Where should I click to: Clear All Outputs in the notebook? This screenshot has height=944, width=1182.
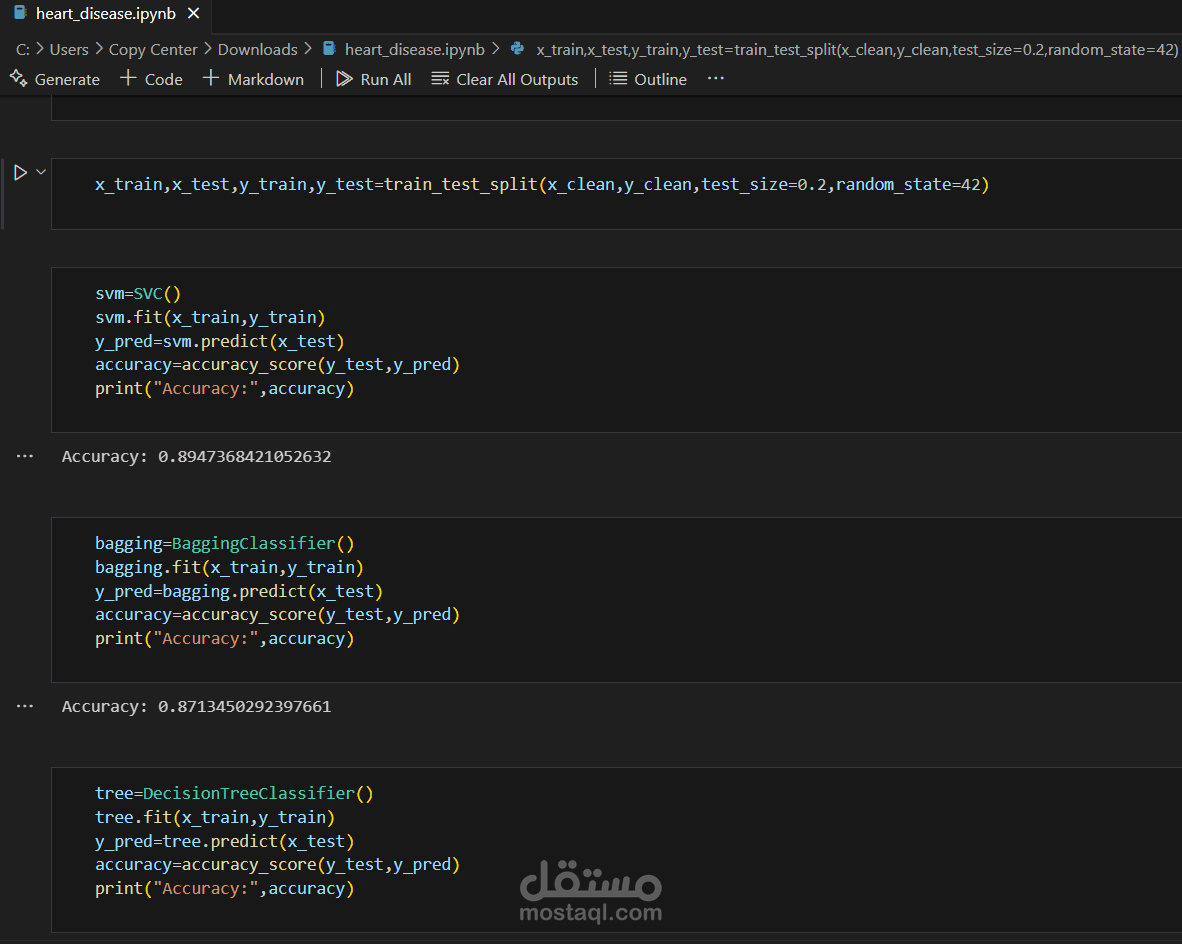click(x=504, y=79)
